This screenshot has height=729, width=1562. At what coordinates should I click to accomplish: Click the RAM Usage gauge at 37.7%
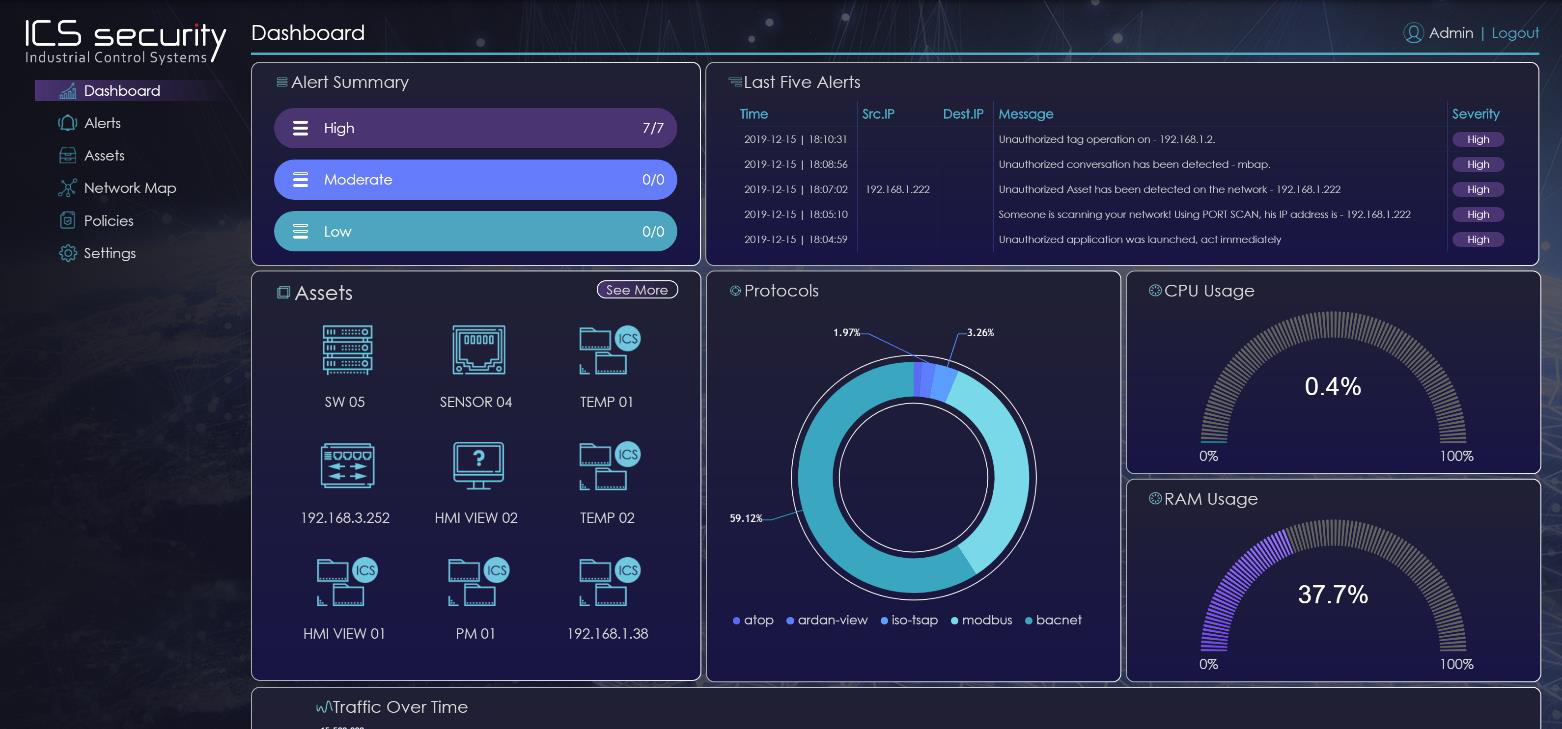tap(1333, 585)
